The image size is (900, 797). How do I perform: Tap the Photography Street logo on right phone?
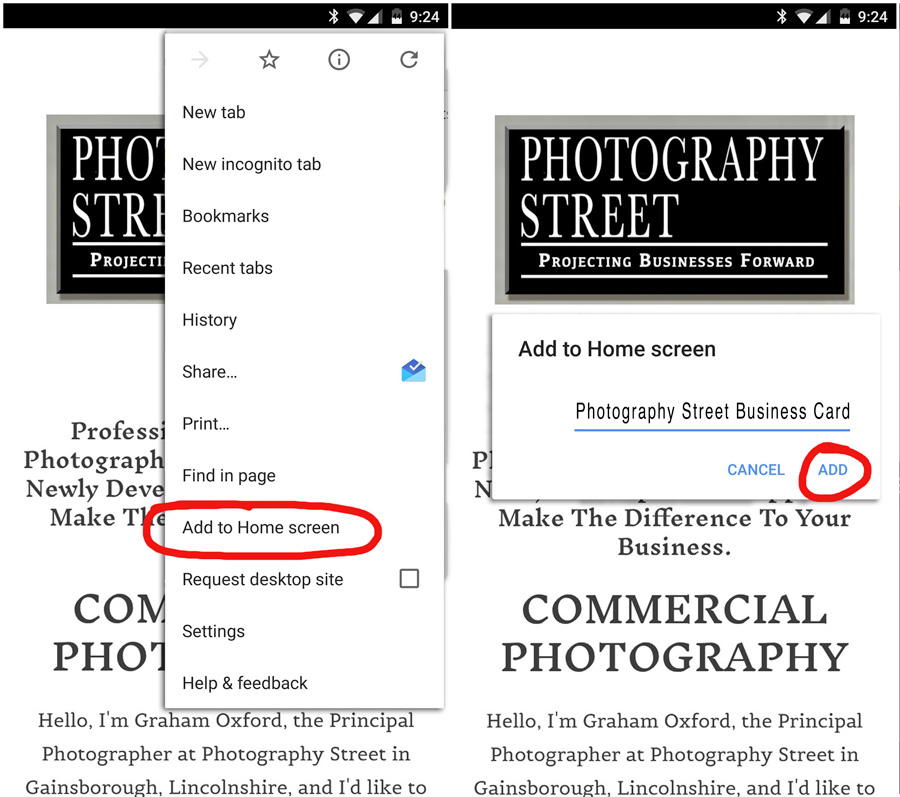(x=674, y=209)
